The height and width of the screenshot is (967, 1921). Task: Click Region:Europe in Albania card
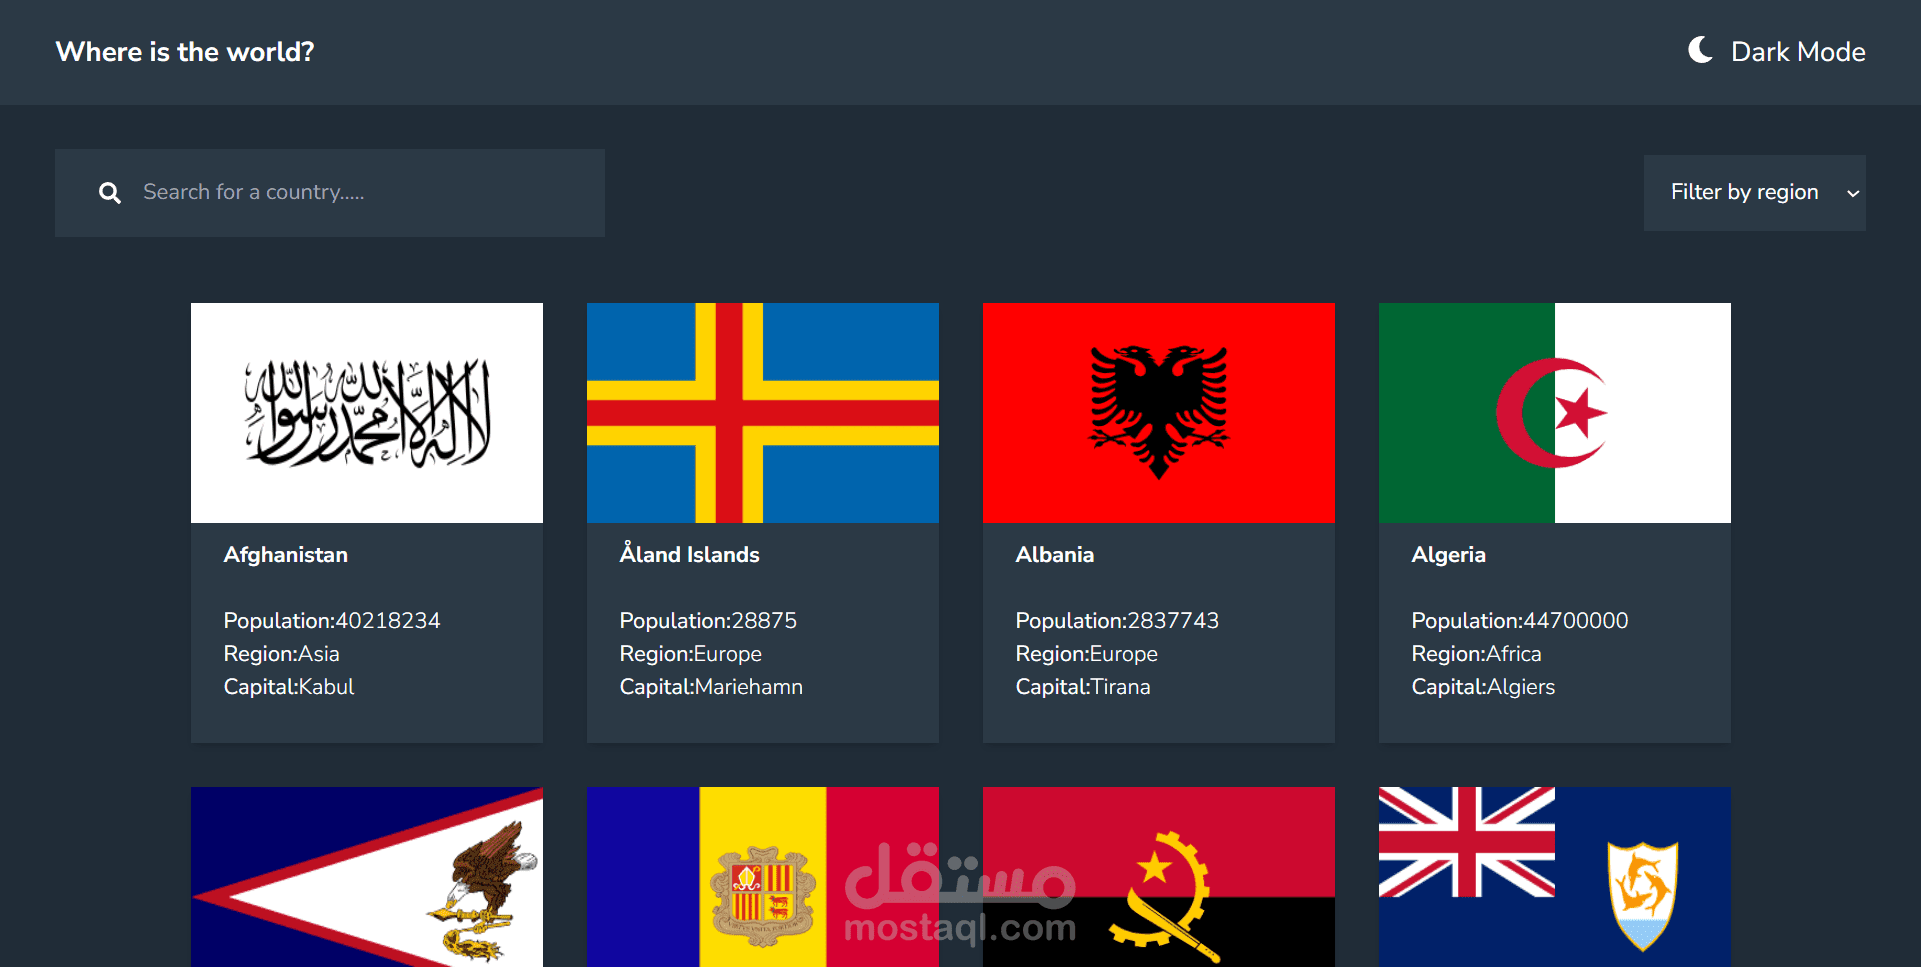click(x=1087, y=654)
